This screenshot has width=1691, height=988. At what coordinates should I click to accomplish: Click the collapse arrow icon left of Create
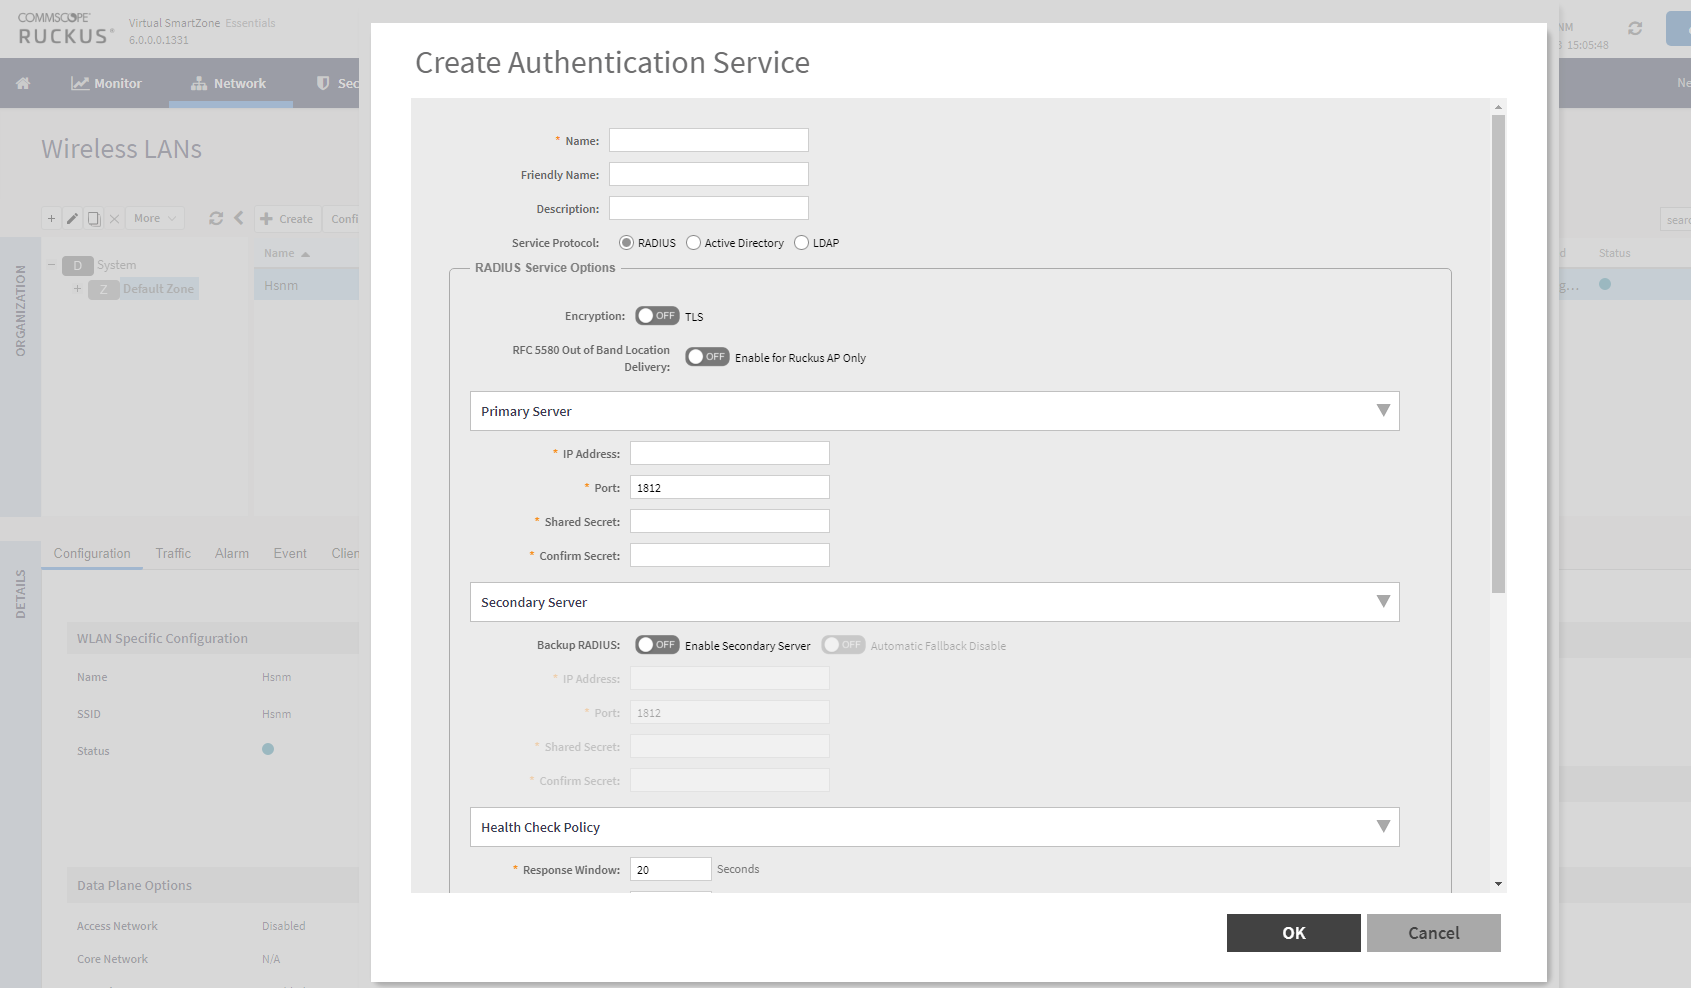(239, 218)
